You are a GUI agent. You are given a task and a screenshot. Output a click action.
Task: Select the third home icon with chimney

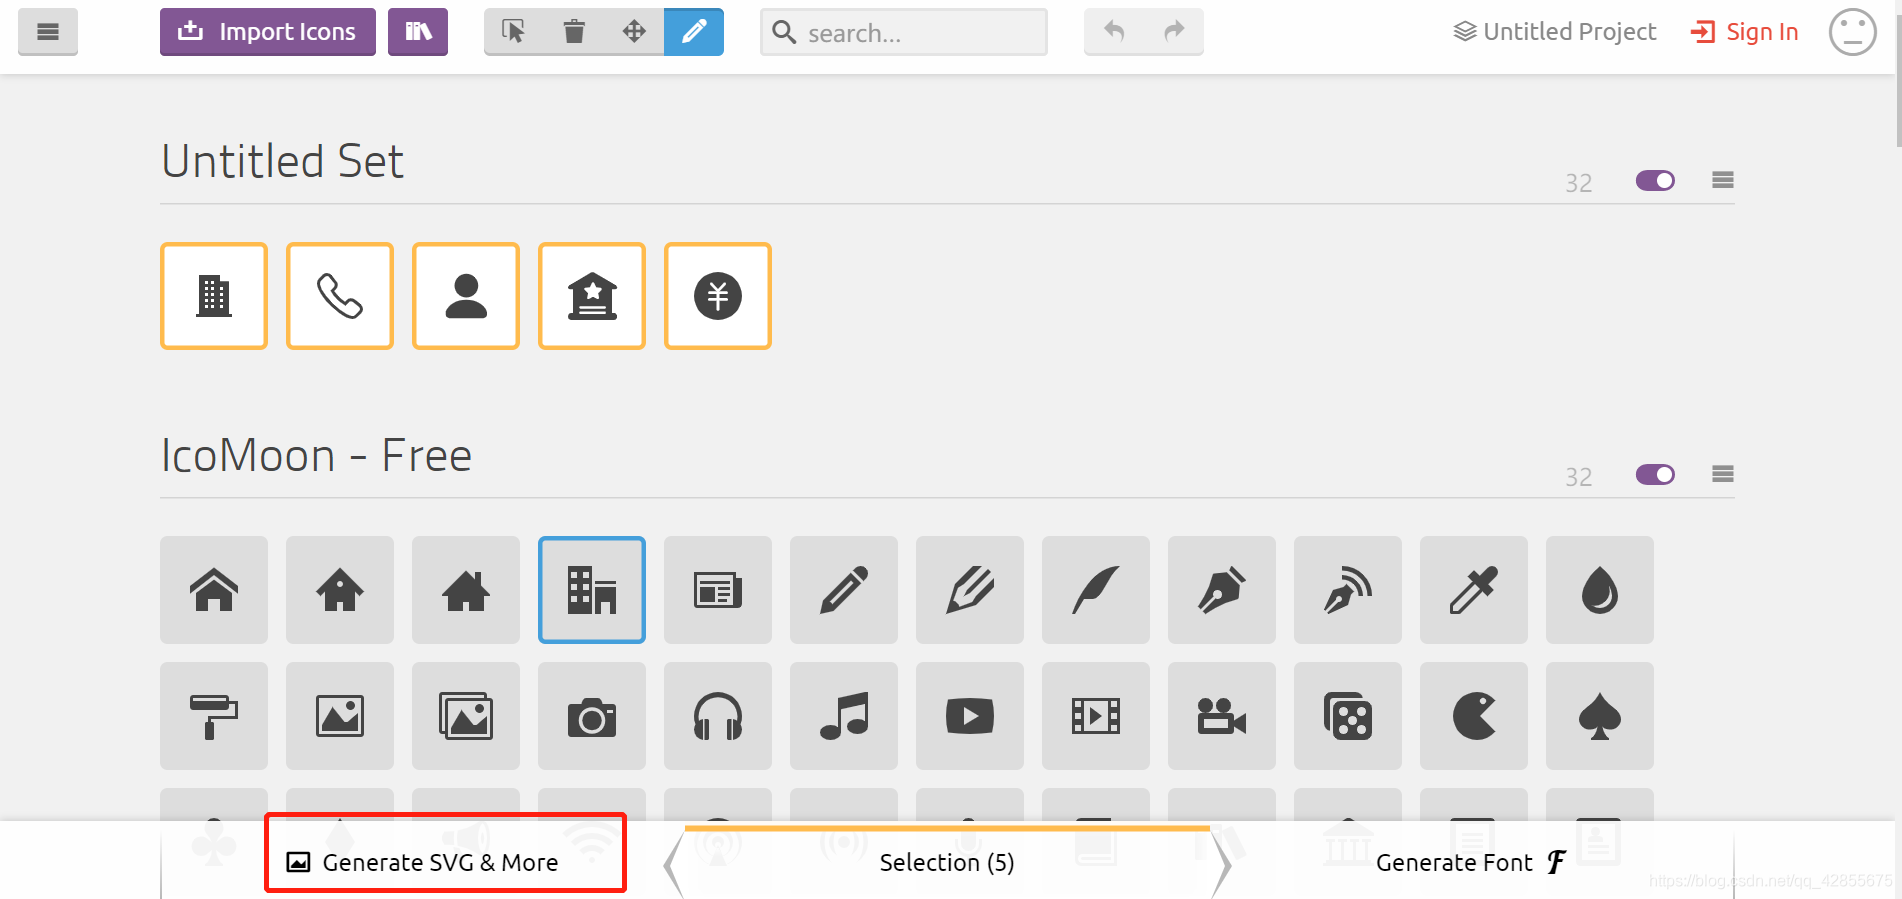(466, 590)
